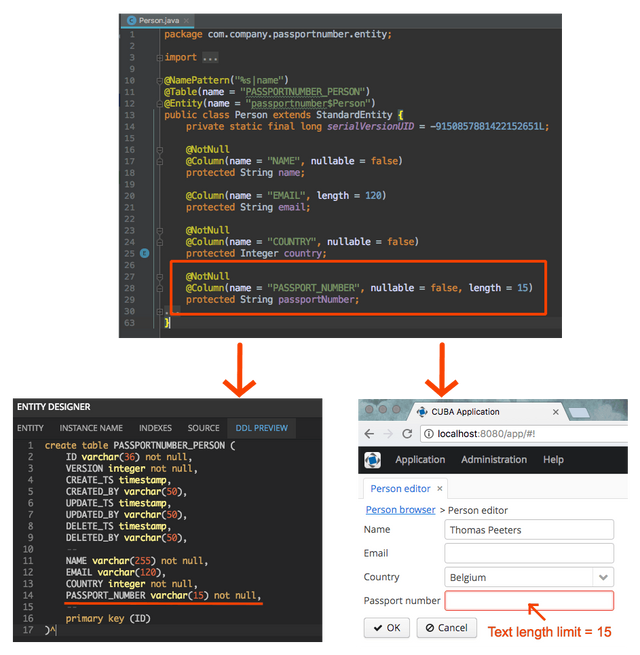Focus the localhost:8080 address bar
Viewport: 640px width, 655px height.
(x=523, y=434)
